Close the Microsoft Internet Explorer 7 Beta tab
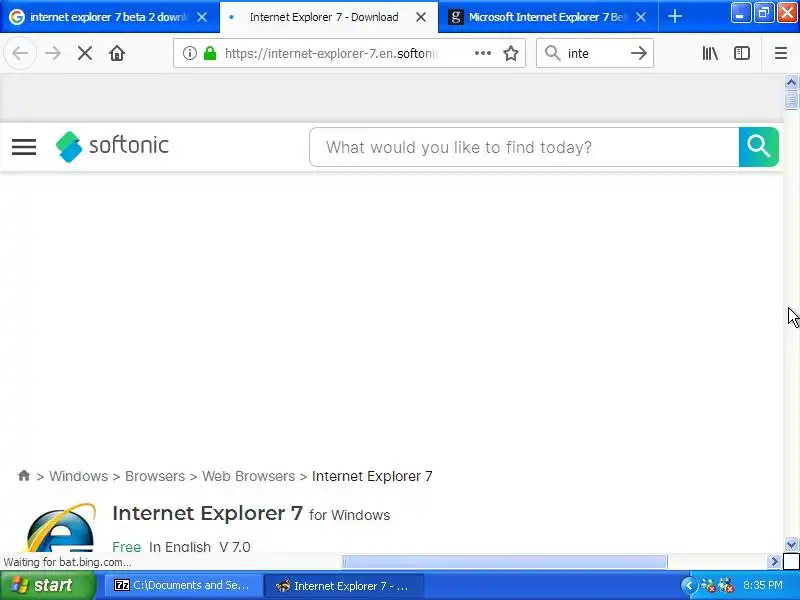 (641, 17)
